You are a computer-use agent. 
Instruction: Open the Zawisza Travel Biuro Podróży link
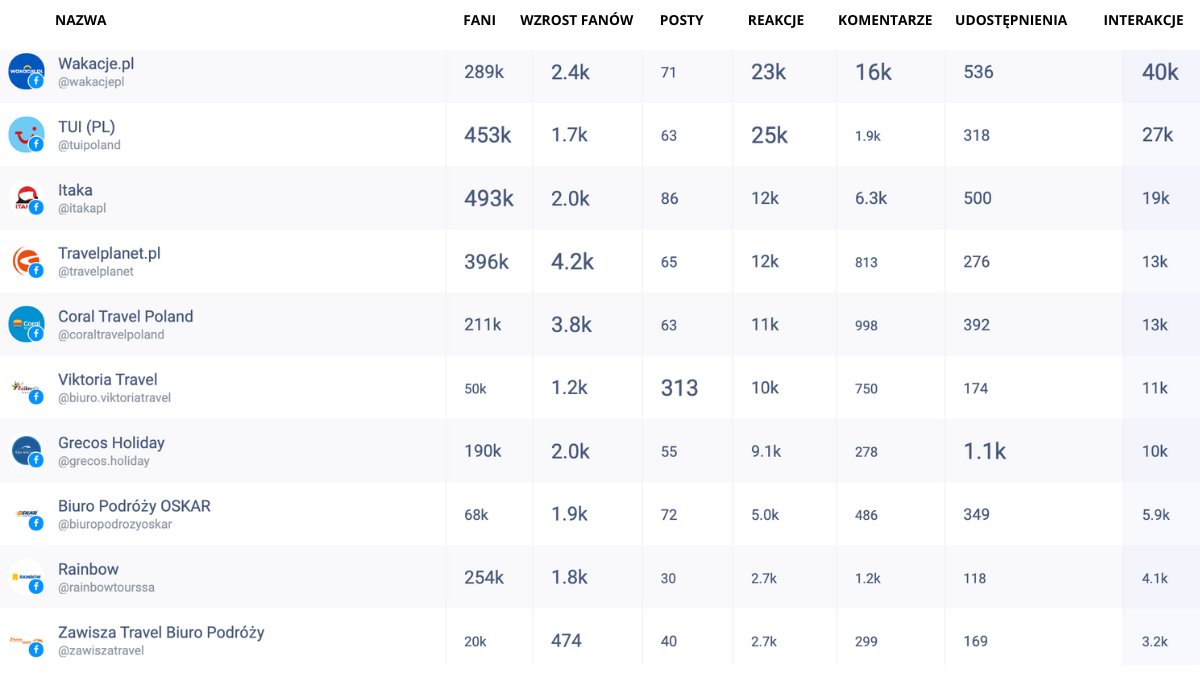161,632
